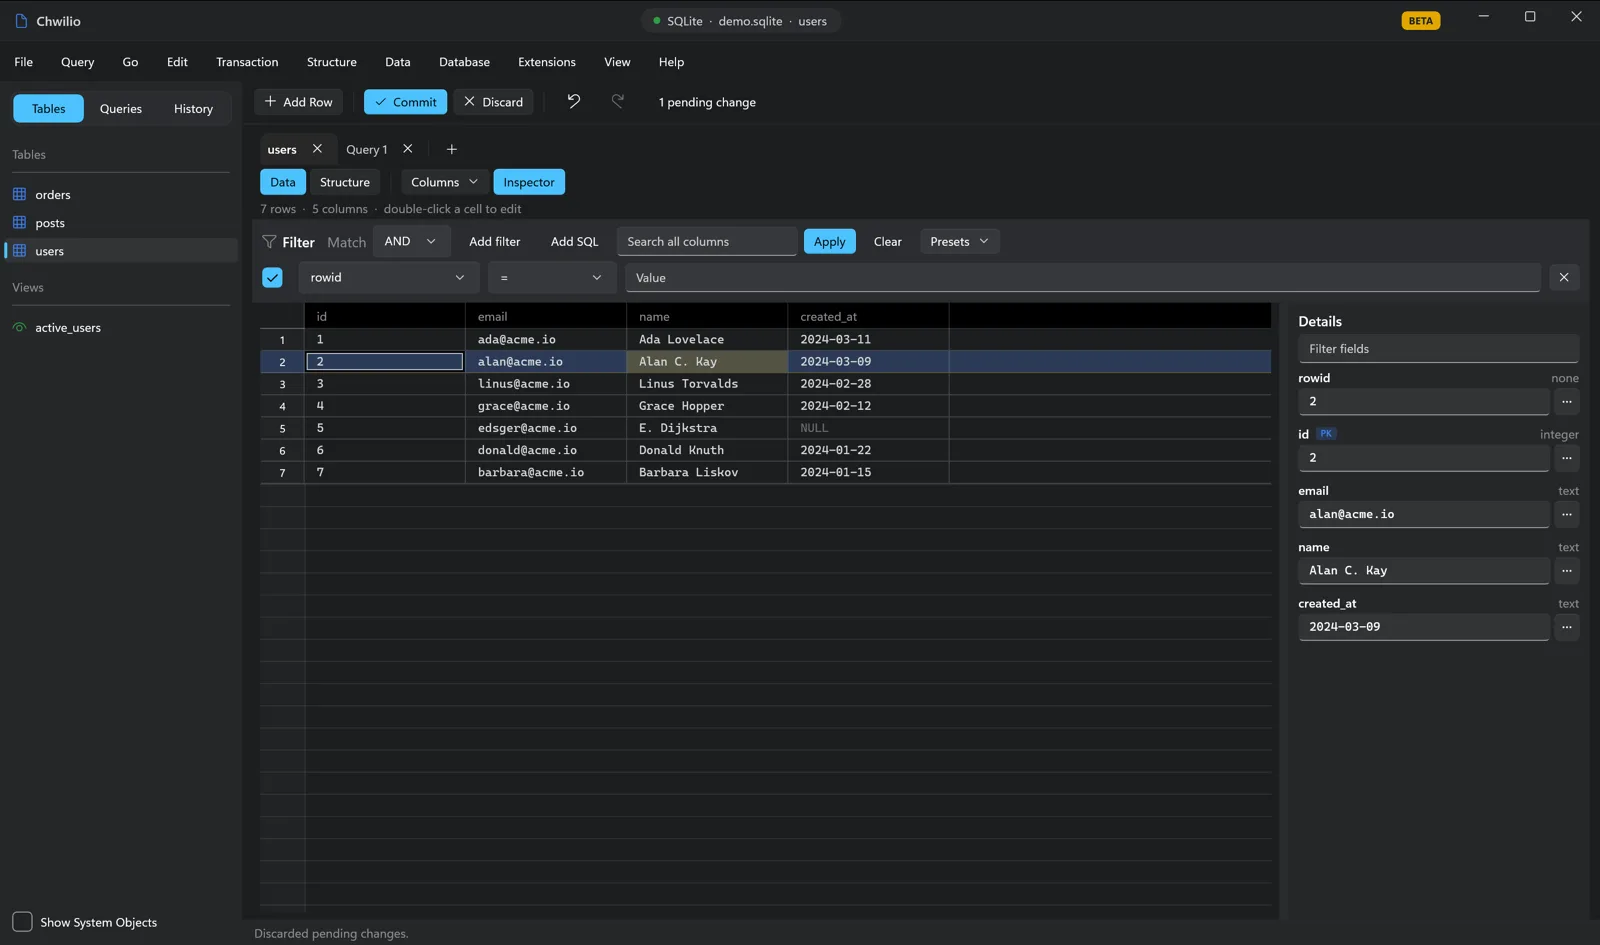This screenshot has height=945, width=1600.
Task: Click the NULL created_at cell
Action: (868, 428)
